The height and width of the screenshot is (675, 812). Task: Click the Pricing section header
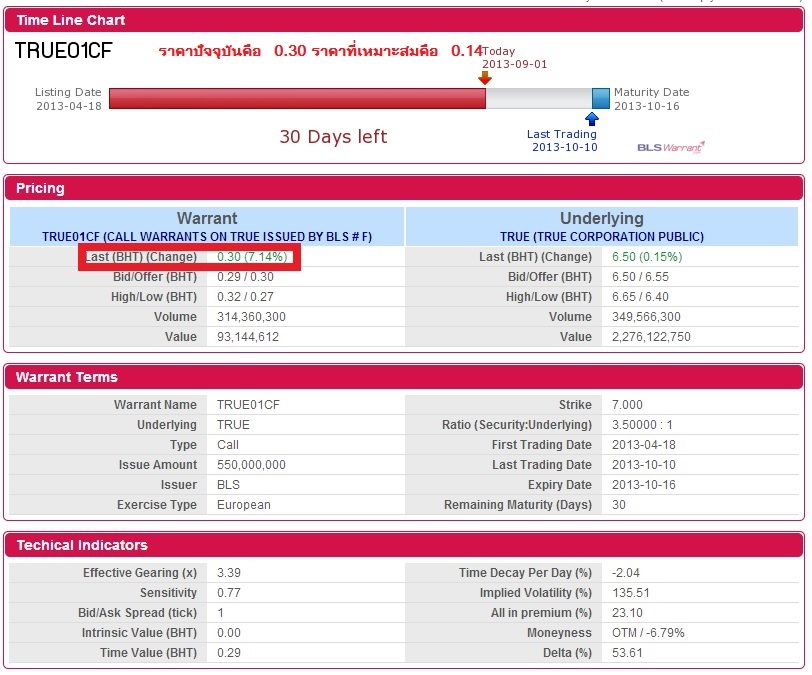[x=404, y=188]
